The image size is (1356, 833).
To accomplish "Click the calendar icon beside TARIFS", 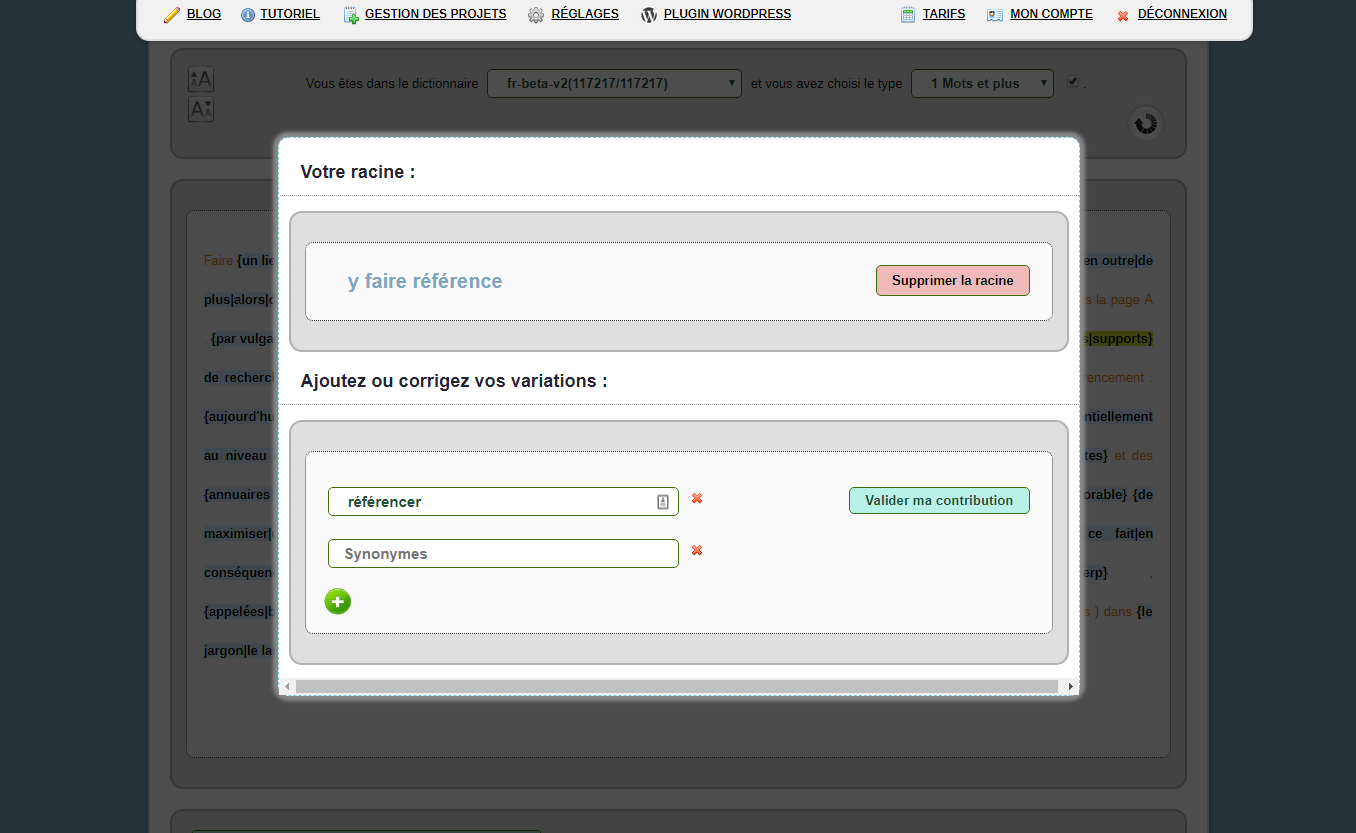I will pyautogui.click(x=908, y=15).
